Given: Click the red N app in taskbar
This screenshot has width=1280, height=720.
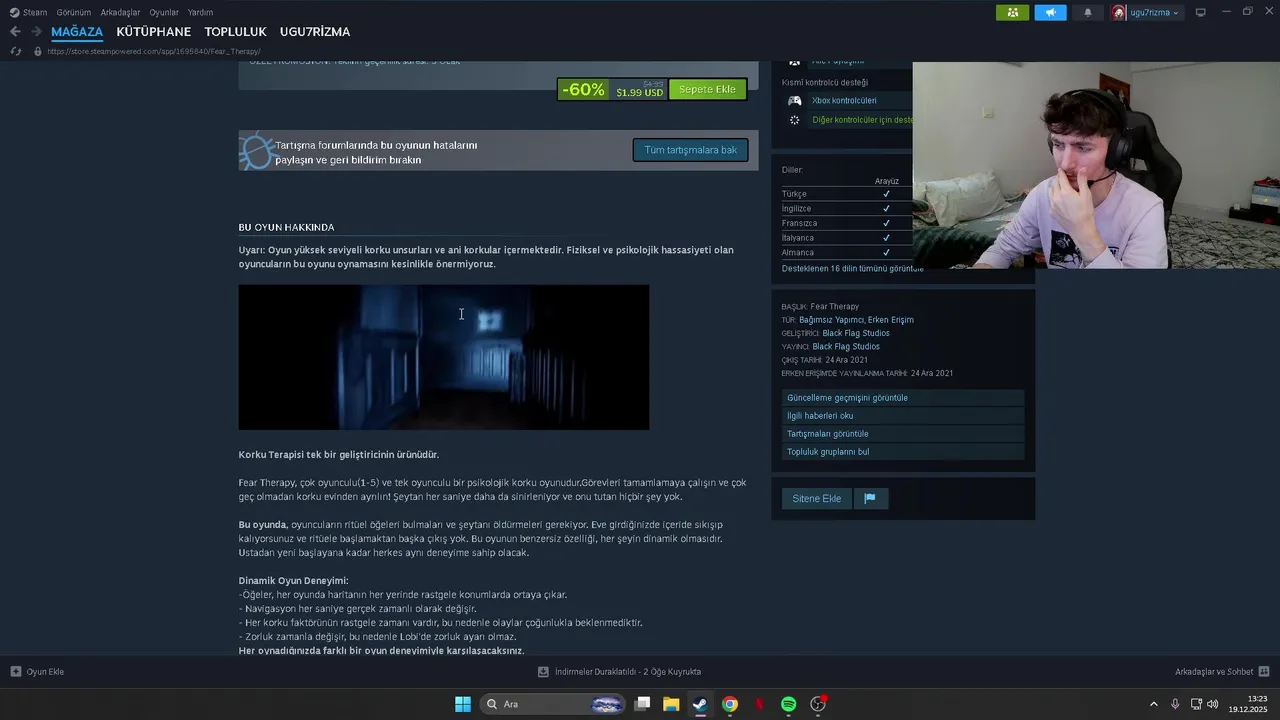Looking at the screenshot, I should pyautogui.click(x=759, y=704).
